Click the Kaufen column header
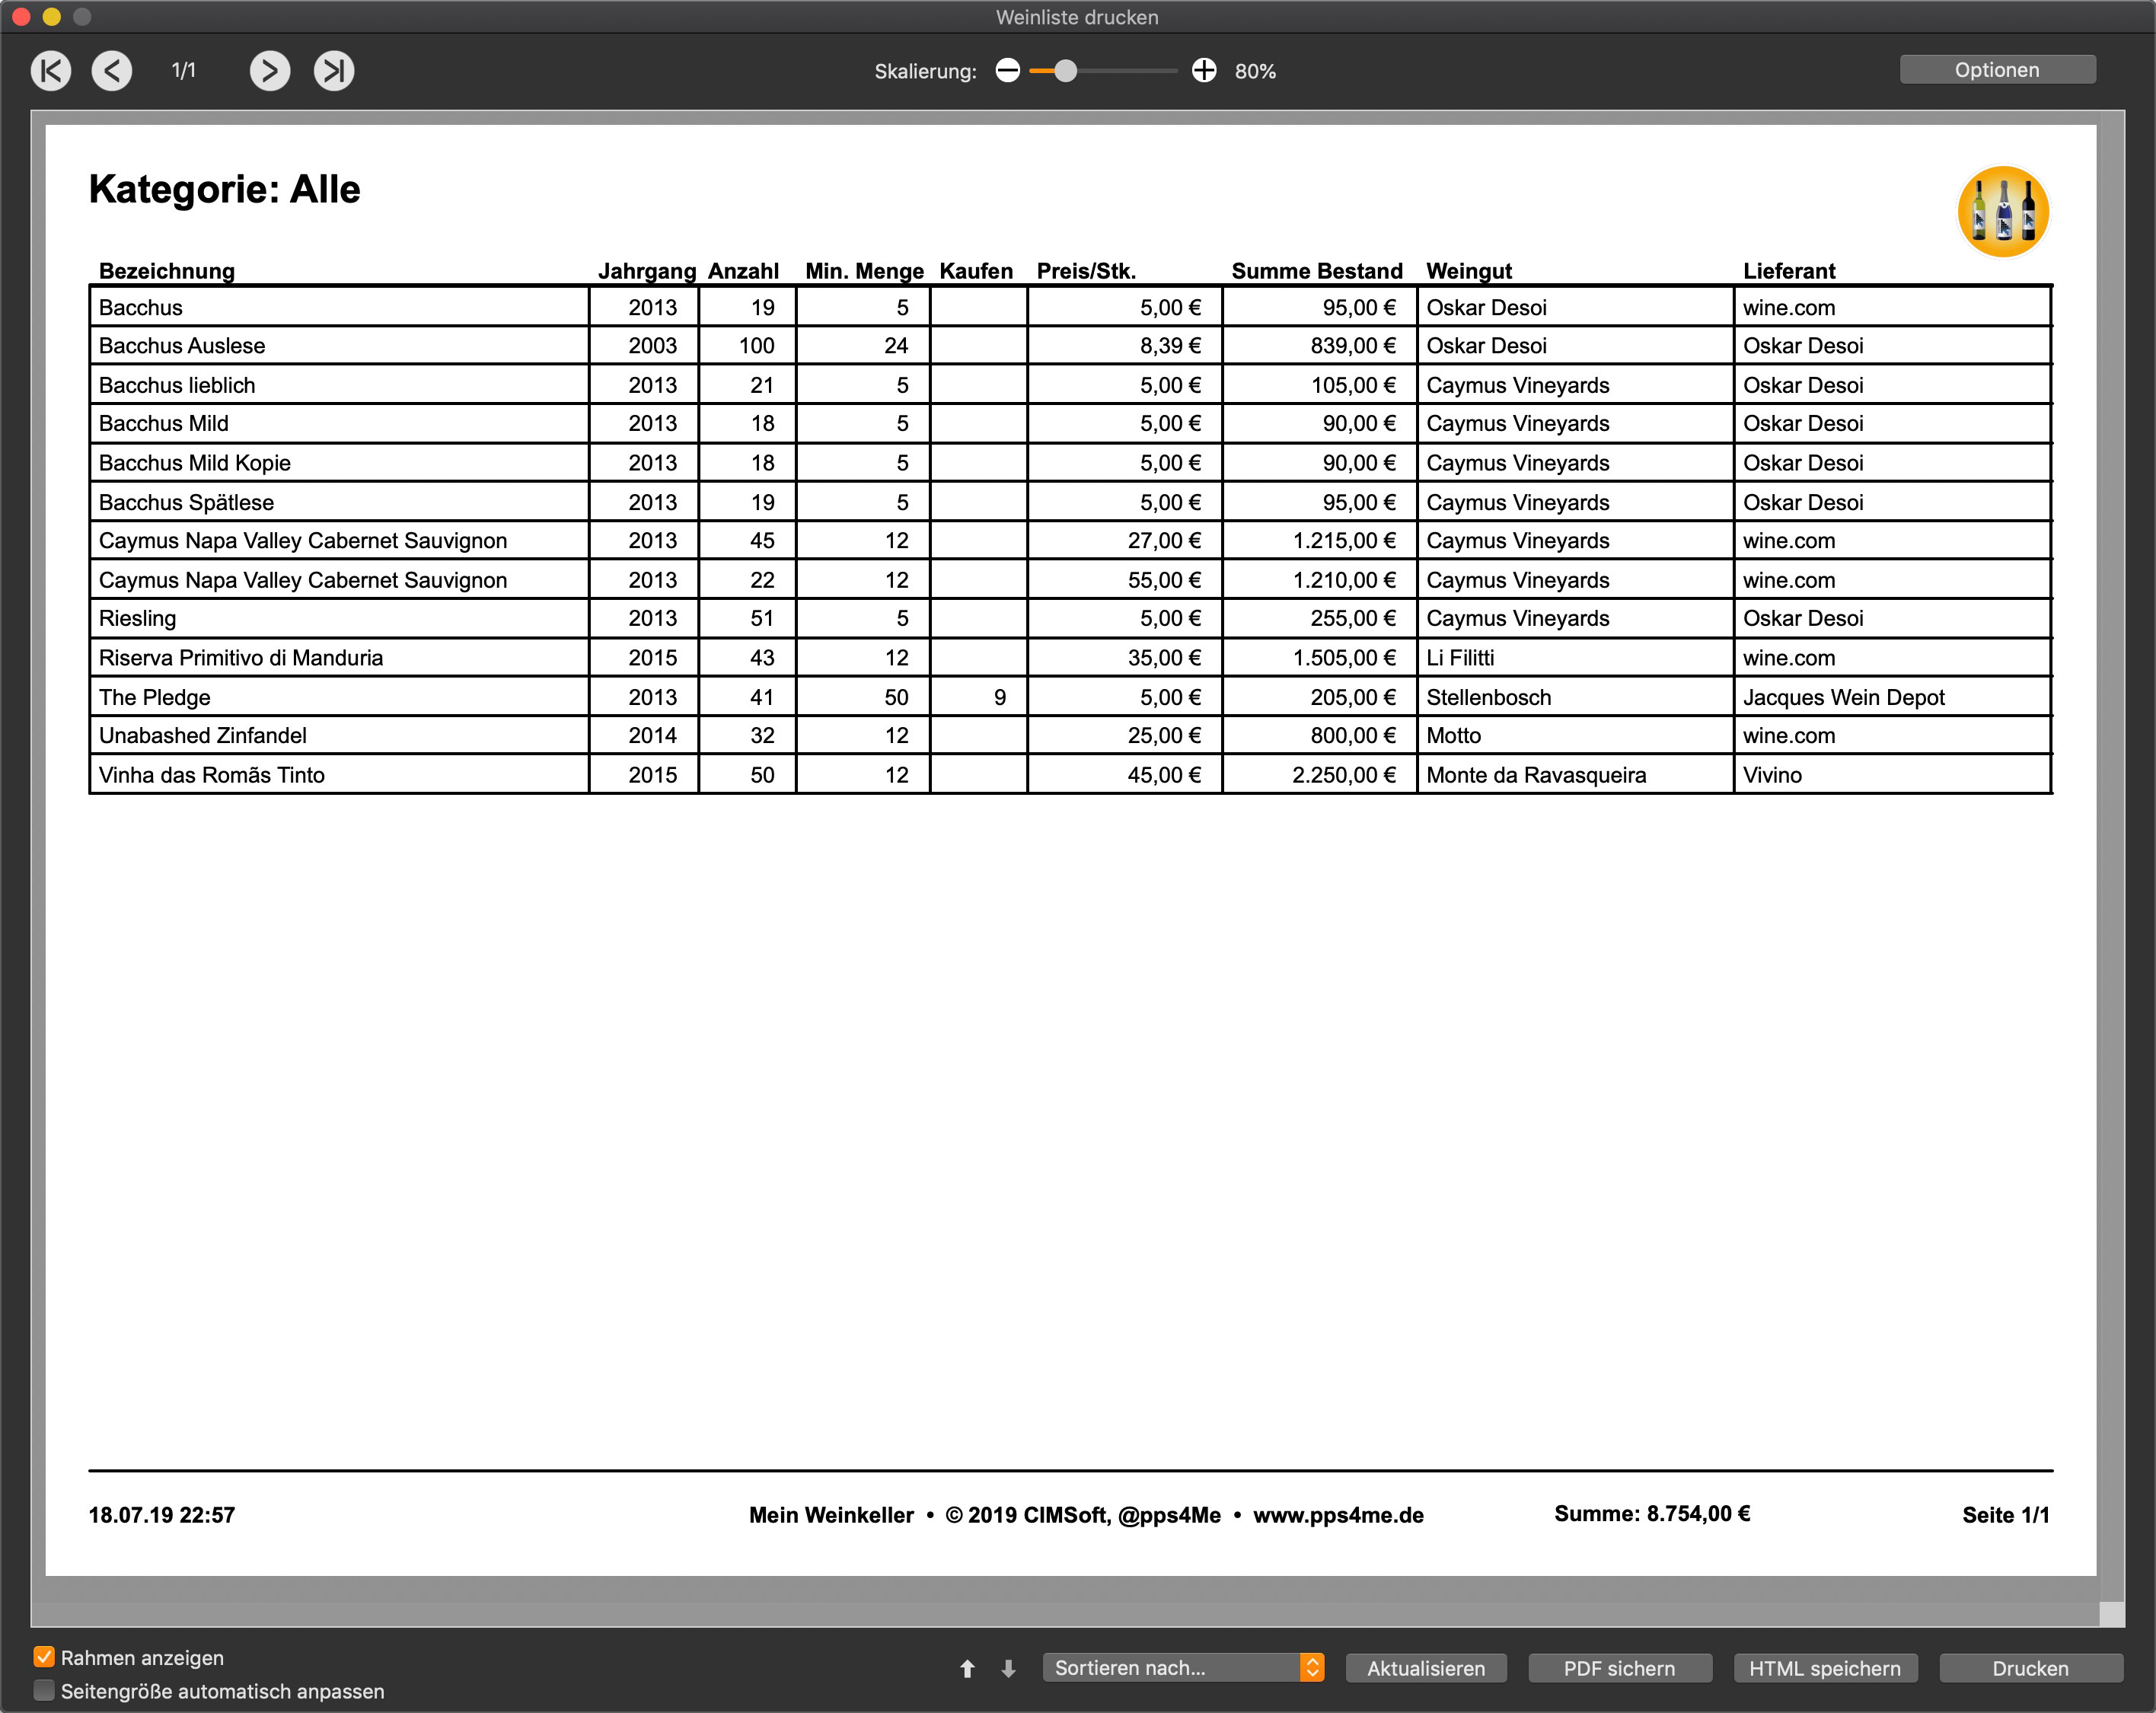This screenshot has width=2156, height=1713. click(x=976, y=271)
